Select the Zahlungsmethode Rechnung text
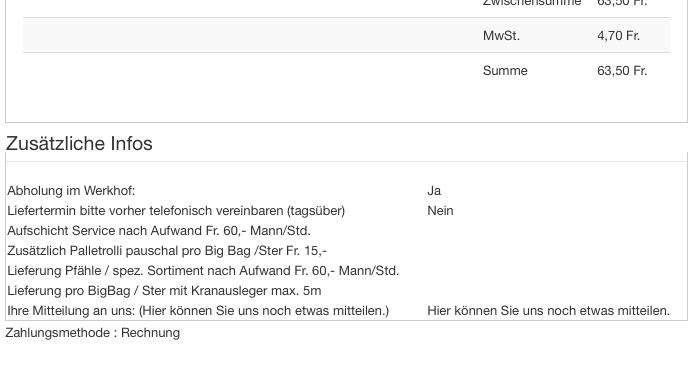 coord(92,333)
